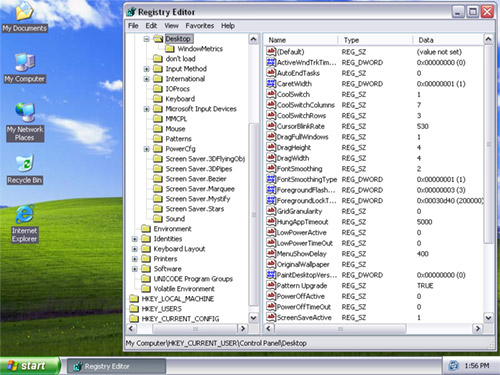Open My Computer desktop icon

click(24, 68)
